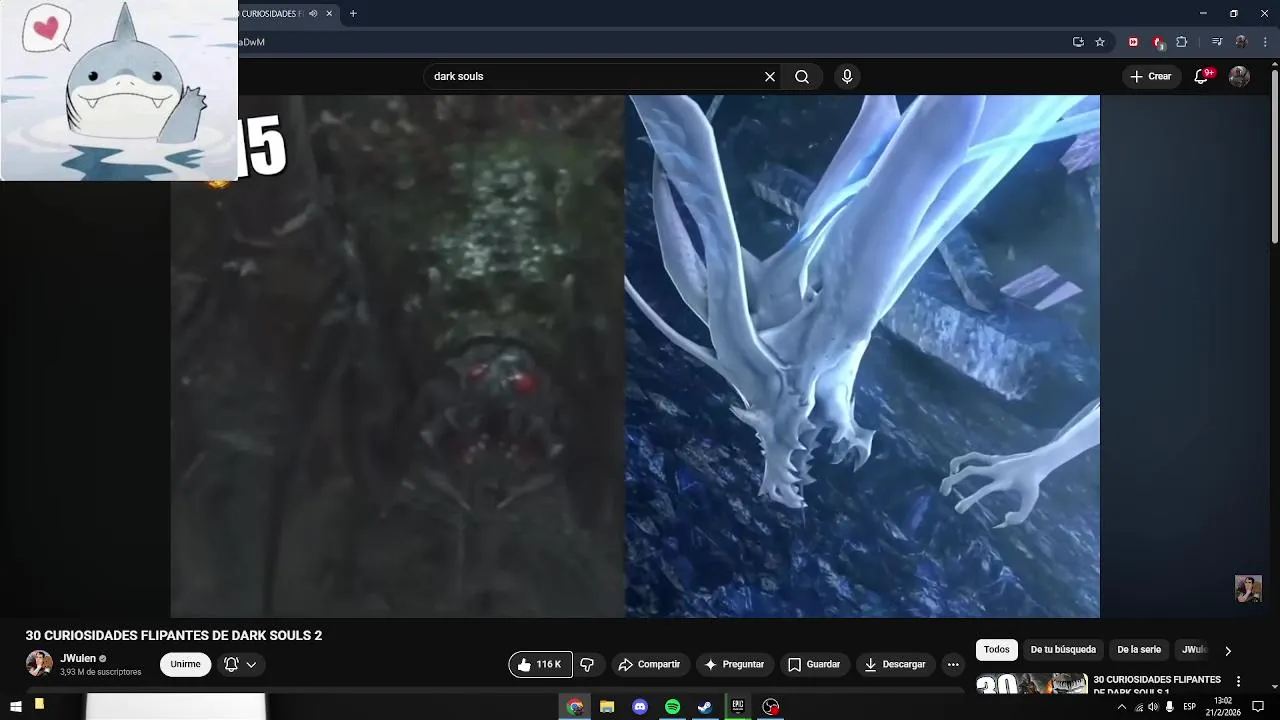The height and width of the screenshot is (720, 1280).
Task: Open the taskbar clock and calendar
Action: click(1223, 707)
